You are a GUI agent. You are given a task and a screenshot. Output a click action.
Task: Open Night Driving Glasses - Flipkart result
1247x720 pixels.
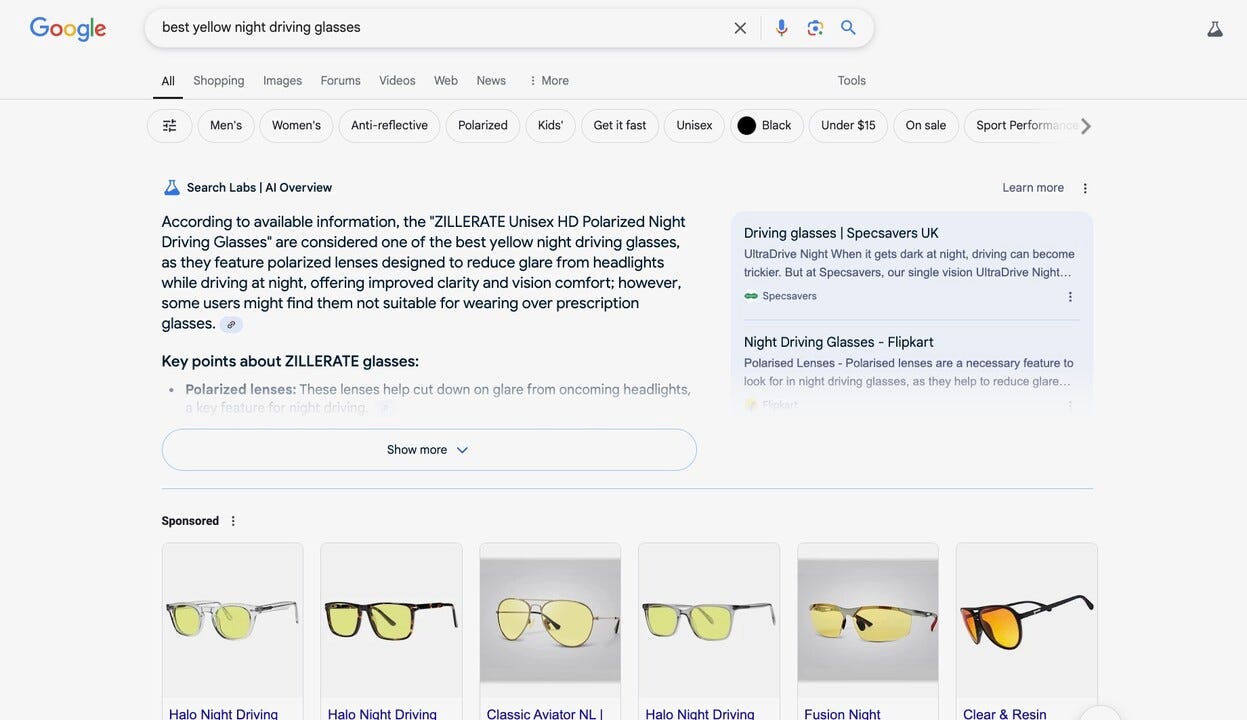pyautogui.click(x=839, y=342)
